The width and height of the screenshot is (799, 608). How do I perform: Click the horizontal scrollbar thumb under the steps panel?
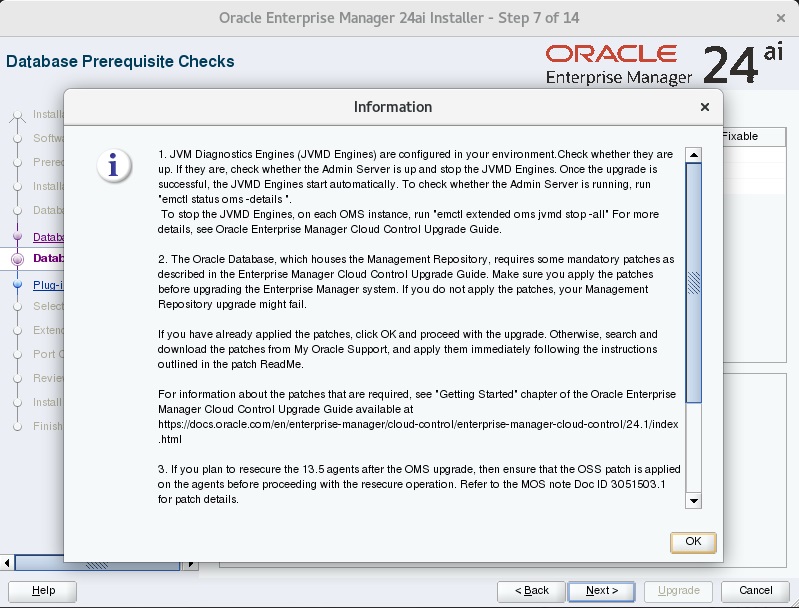point(97,564)
